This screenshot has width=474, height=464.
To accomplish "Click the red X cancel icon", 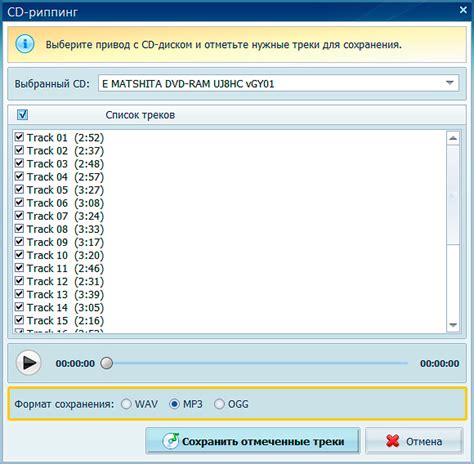I will coord(393,441).
